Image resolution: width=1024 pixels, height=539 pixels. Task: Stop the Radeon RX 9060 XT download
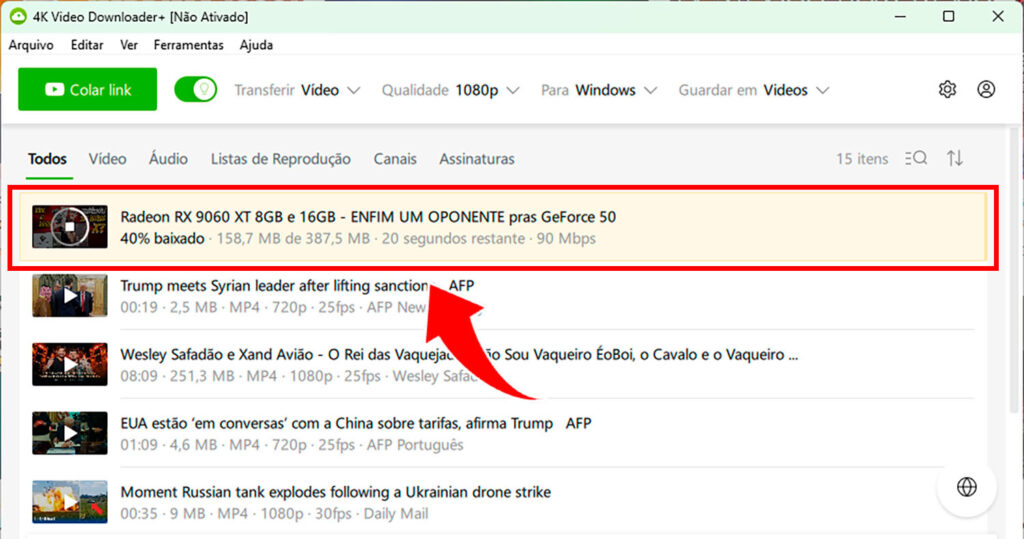click(70, 227)
